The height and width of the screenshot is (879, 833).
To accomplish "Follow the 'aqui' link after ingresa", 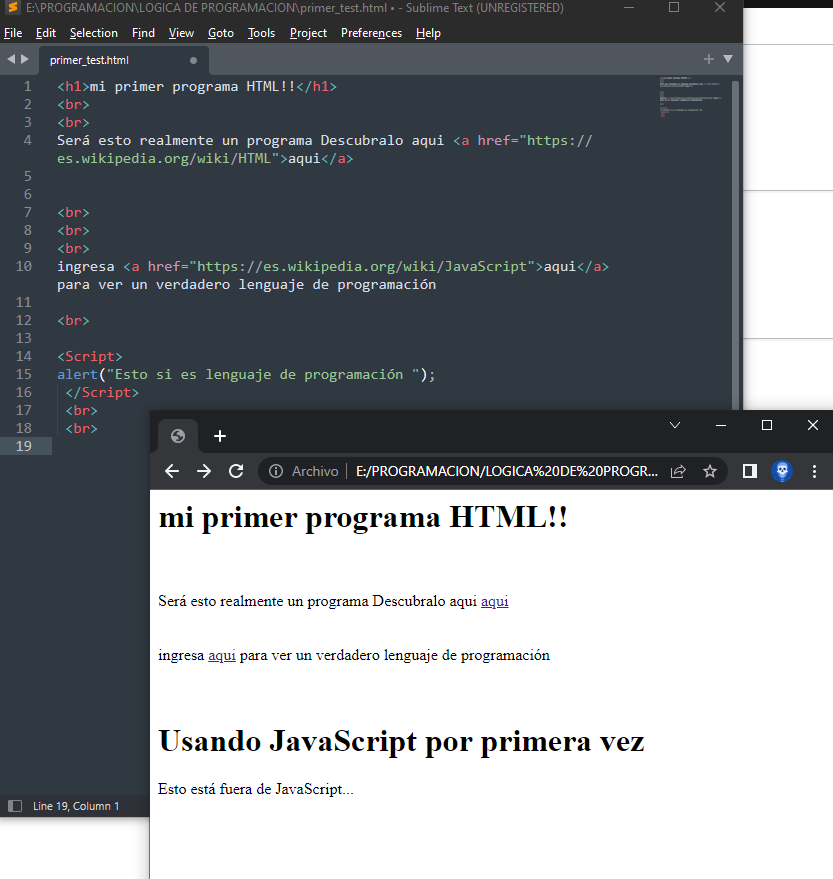I will (222, 655).
